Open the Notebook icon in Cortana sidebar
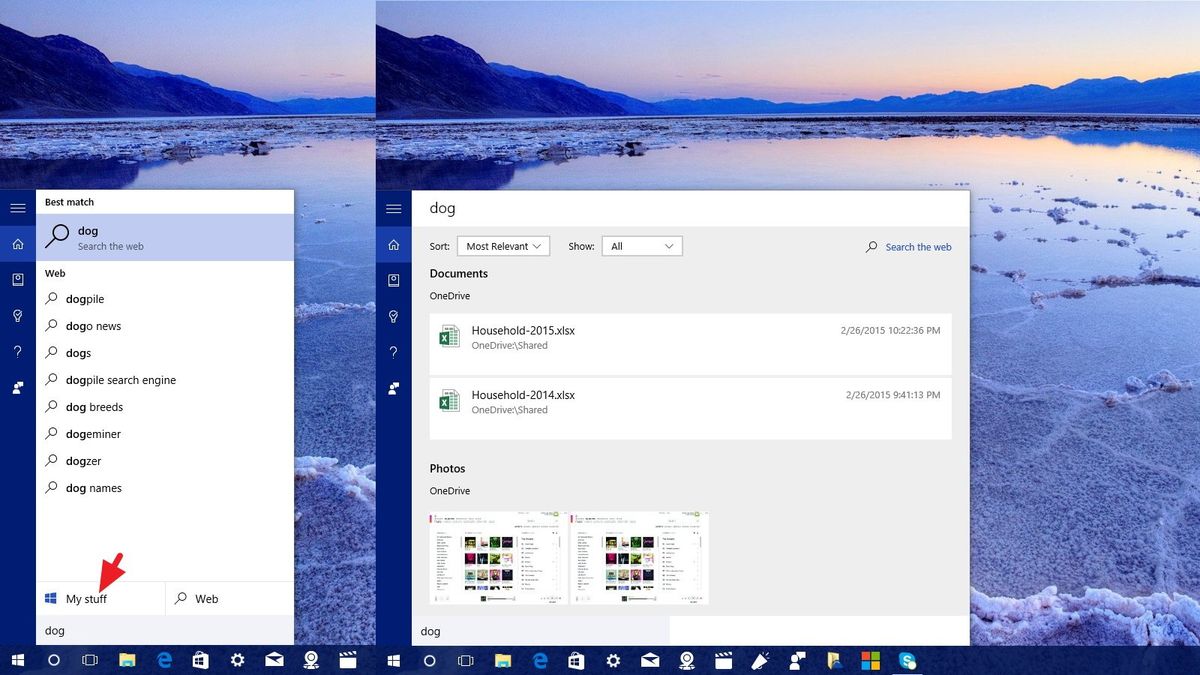Screen dimensions: 1200x675 point(17,280)
